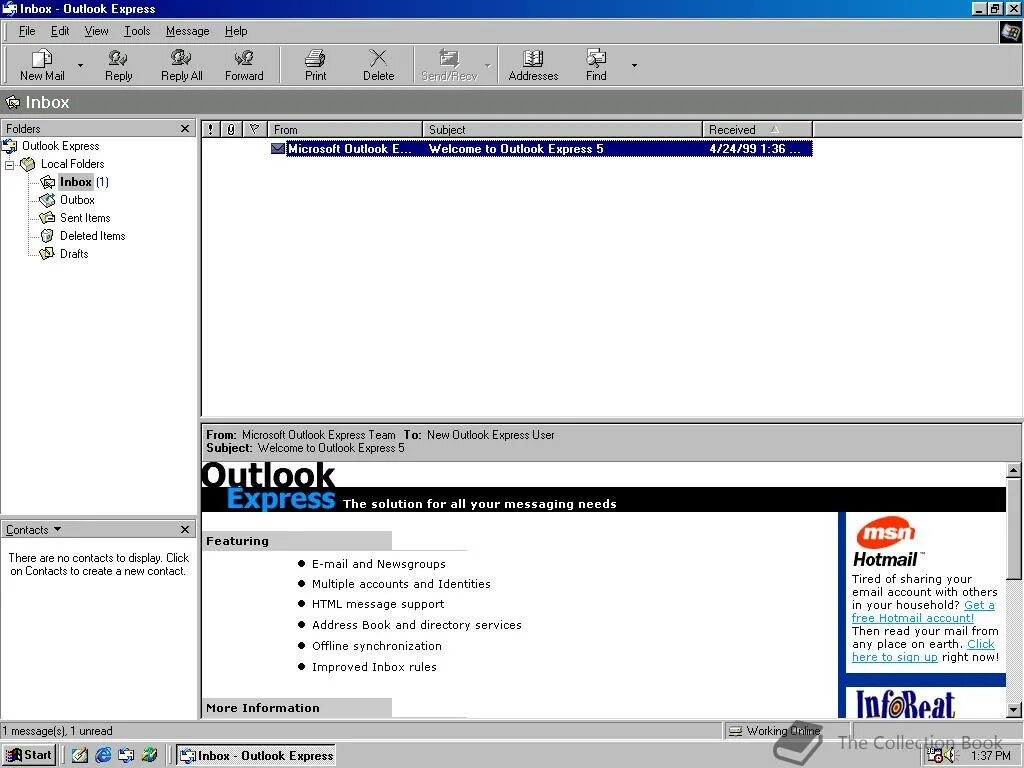Click the system tray clock
Viewport: 1024px width, 768px height.
pos(991,756)
